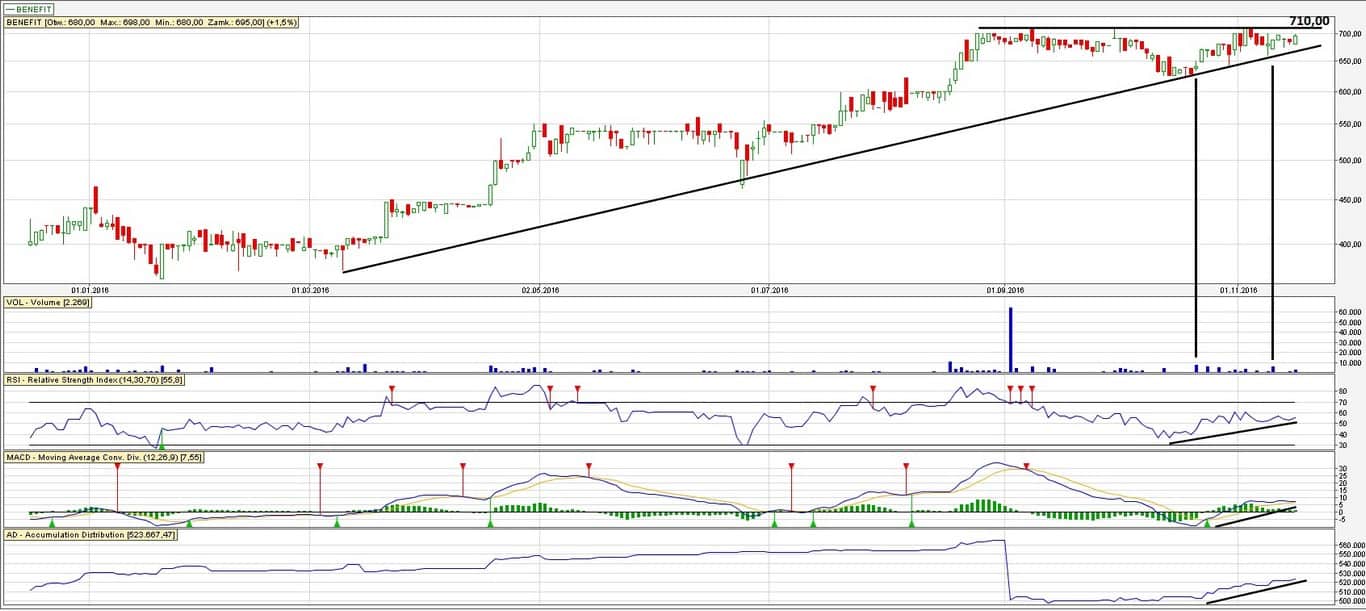Screen dimensions: 1366x611
Task: Click the 710,00 resistance price annotation
Action: point(1308,21)
